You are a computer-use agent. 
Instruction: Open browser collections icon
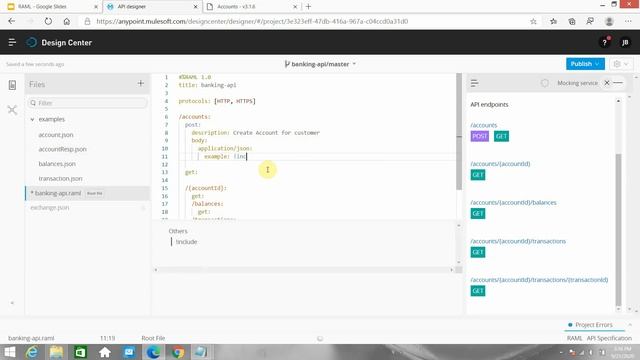pyautogui.click(x=572, y=21)
